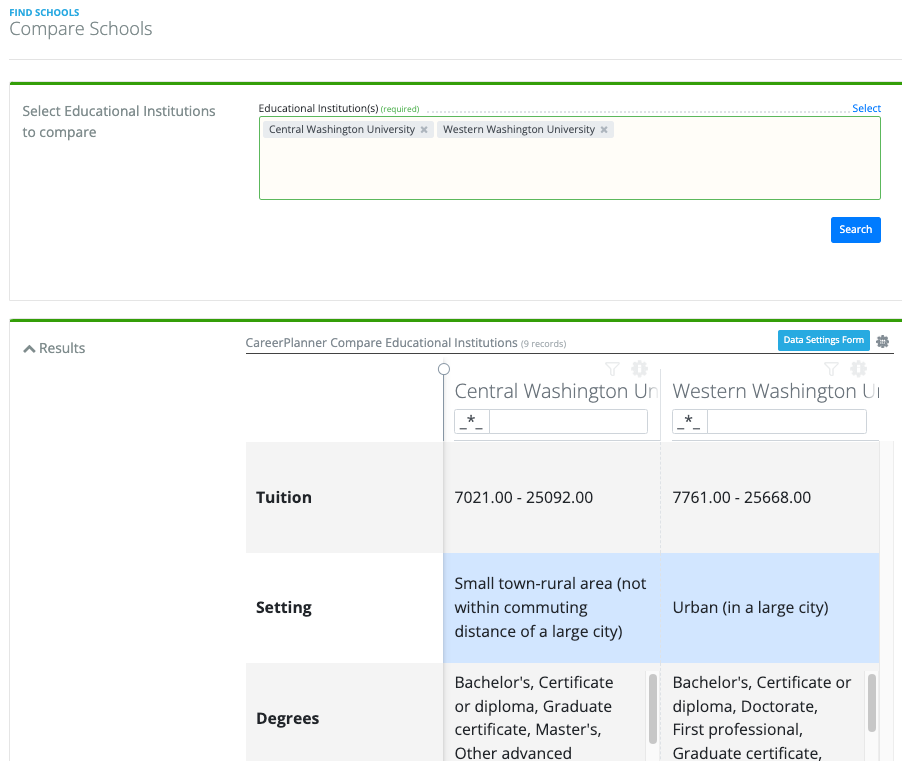Open the filter for the Western Washington column

(x=830, y=369)
